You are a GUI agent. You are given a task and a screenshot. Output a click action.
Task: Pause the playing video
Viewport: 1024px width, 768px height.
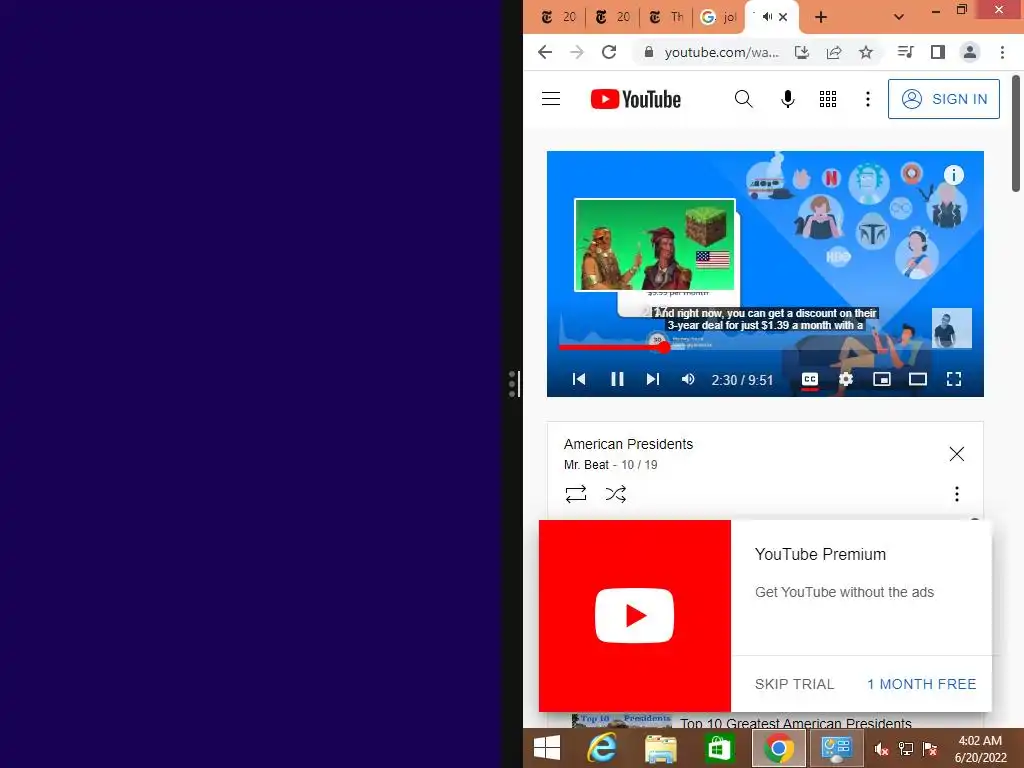[x=617, y=379]
